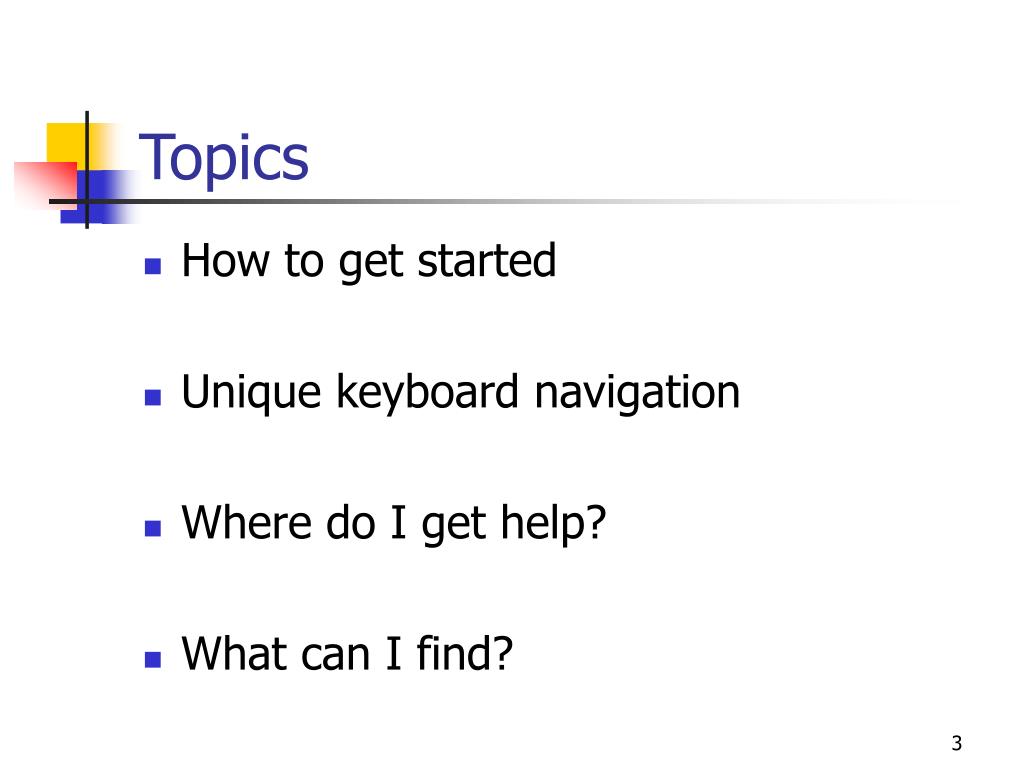Click the yellow square in the title decoration
This screenshot has width=1024, height=768.
tap(67, 143)
